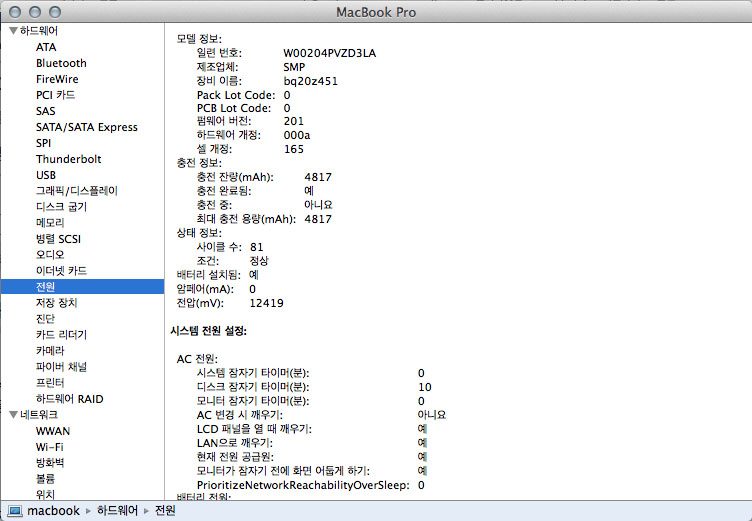Viewport: 752px width, 521px height.
Task: Open the 진단 entry
Action: [x=45, y=319]
